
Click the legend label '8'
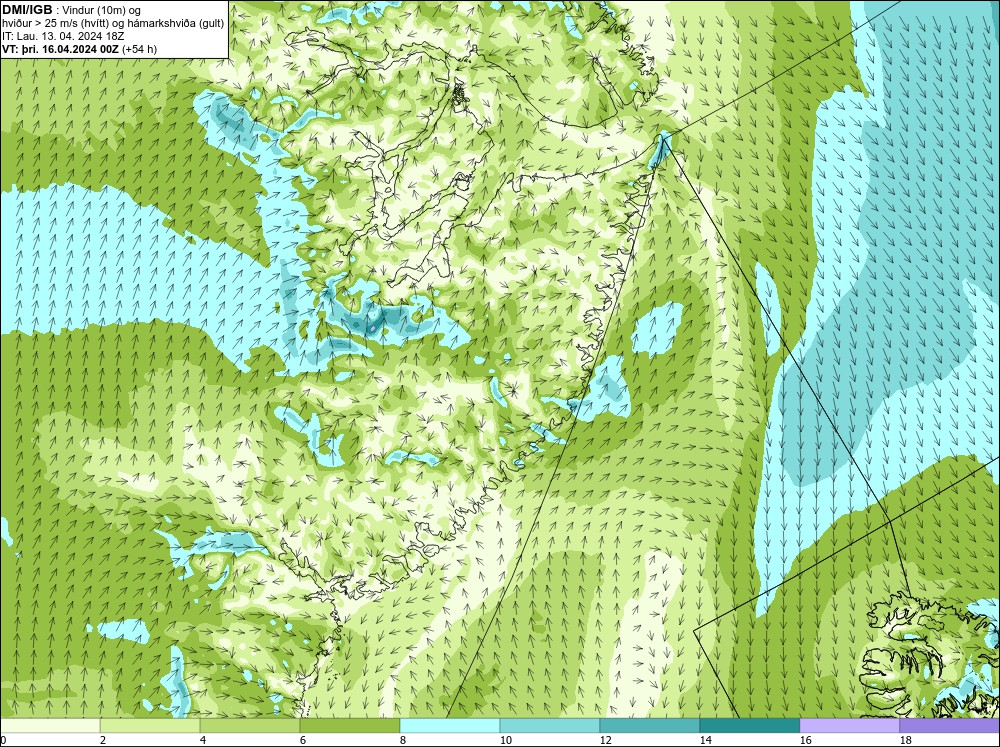tap(402, 741)
